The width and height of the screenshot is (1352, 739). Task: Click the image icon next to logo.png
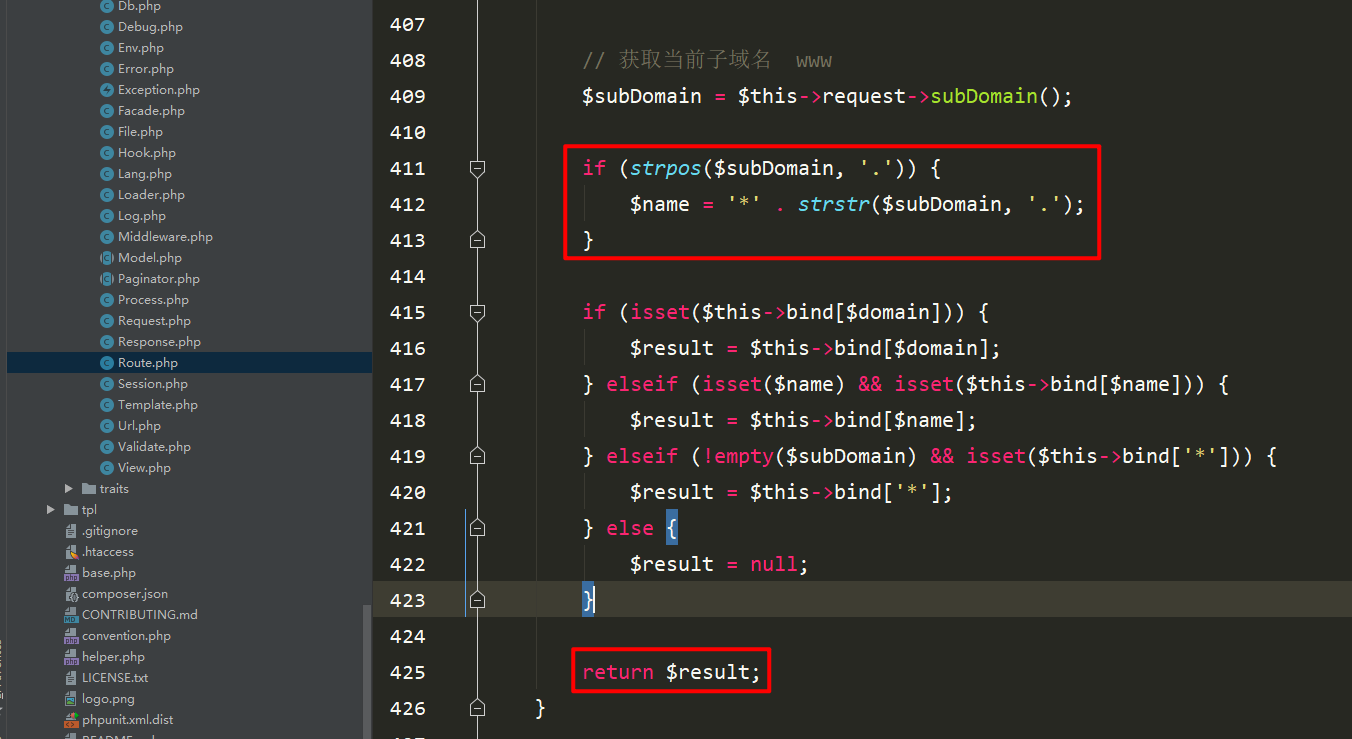tap(71, 699)
